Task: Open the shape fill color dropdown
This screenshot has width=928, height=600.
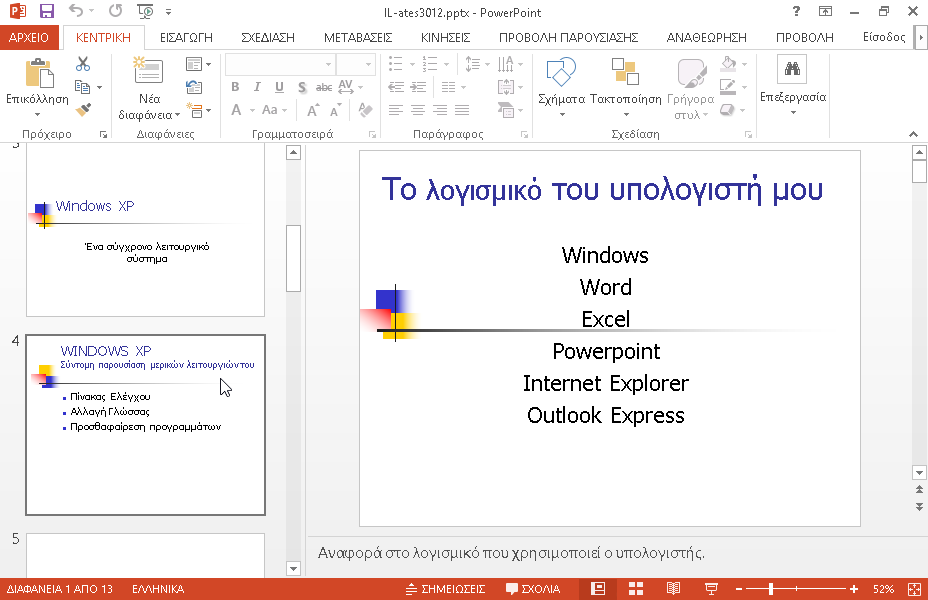Action: pos(745,63)
